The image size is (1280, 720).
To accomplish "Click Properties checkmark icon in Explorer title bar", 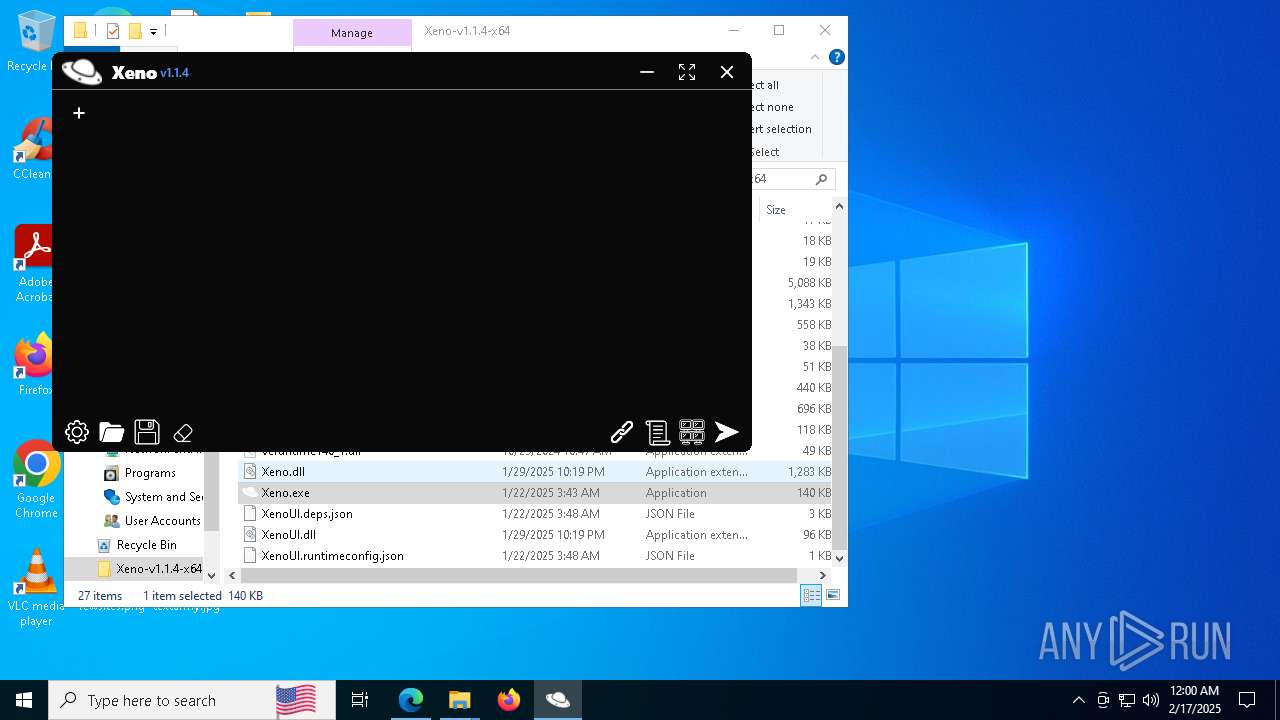I will pos(112,31).
